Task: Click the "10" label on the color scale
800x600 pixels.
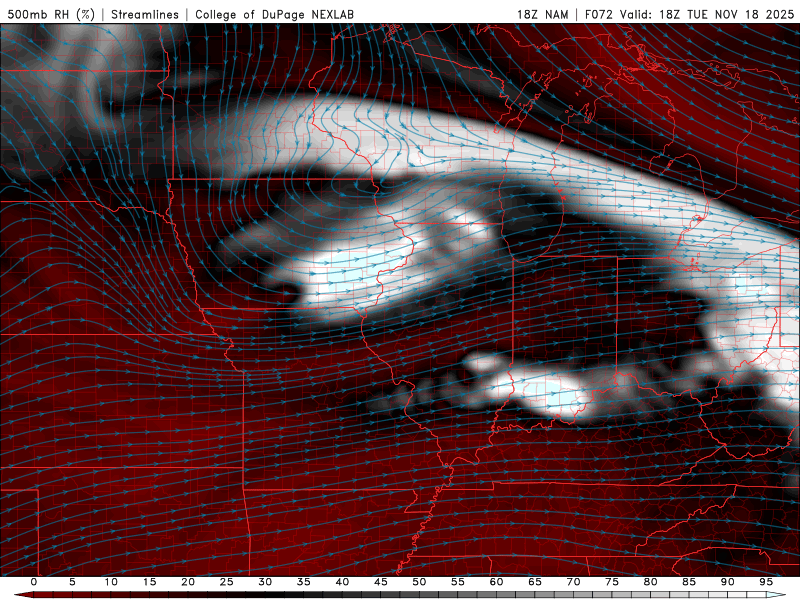Action: 111,582
